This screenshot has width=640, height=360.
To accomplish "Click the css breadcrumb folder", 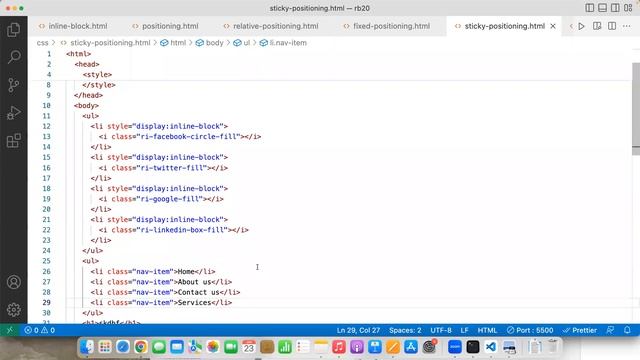I will click(x=42, y=43).
